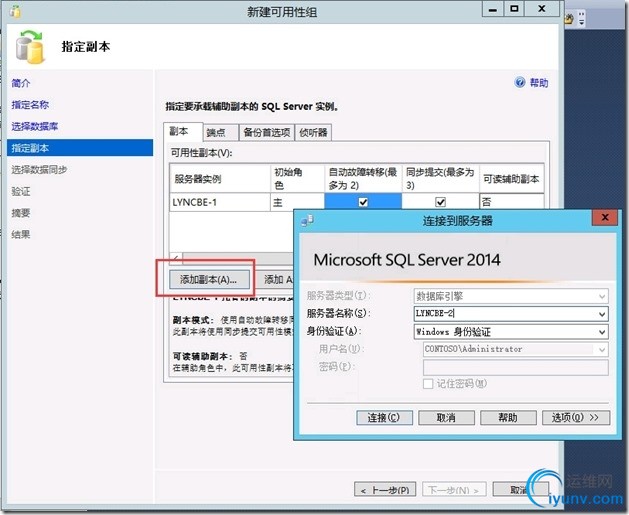Click the 初始角色 column header
The height and width of the screenshot is (515, 629).
[x=297, y=178]
